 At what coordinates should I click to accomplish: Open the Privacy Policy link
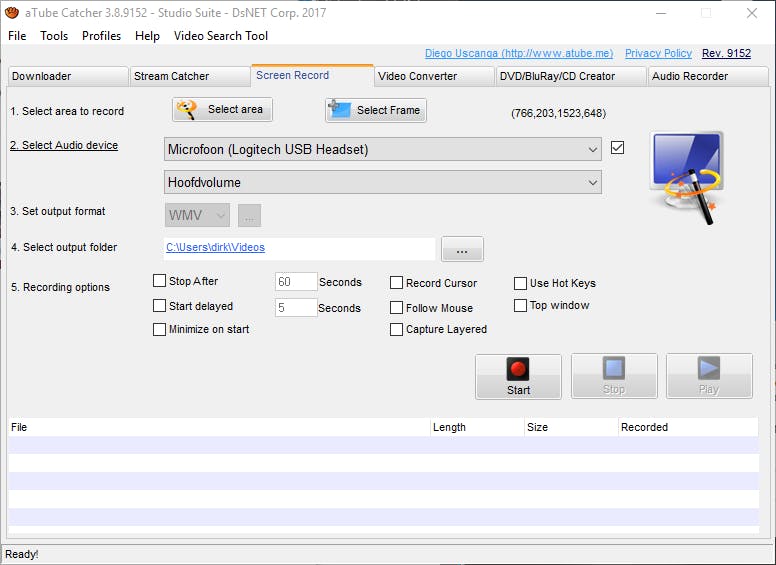pos(658,53)
